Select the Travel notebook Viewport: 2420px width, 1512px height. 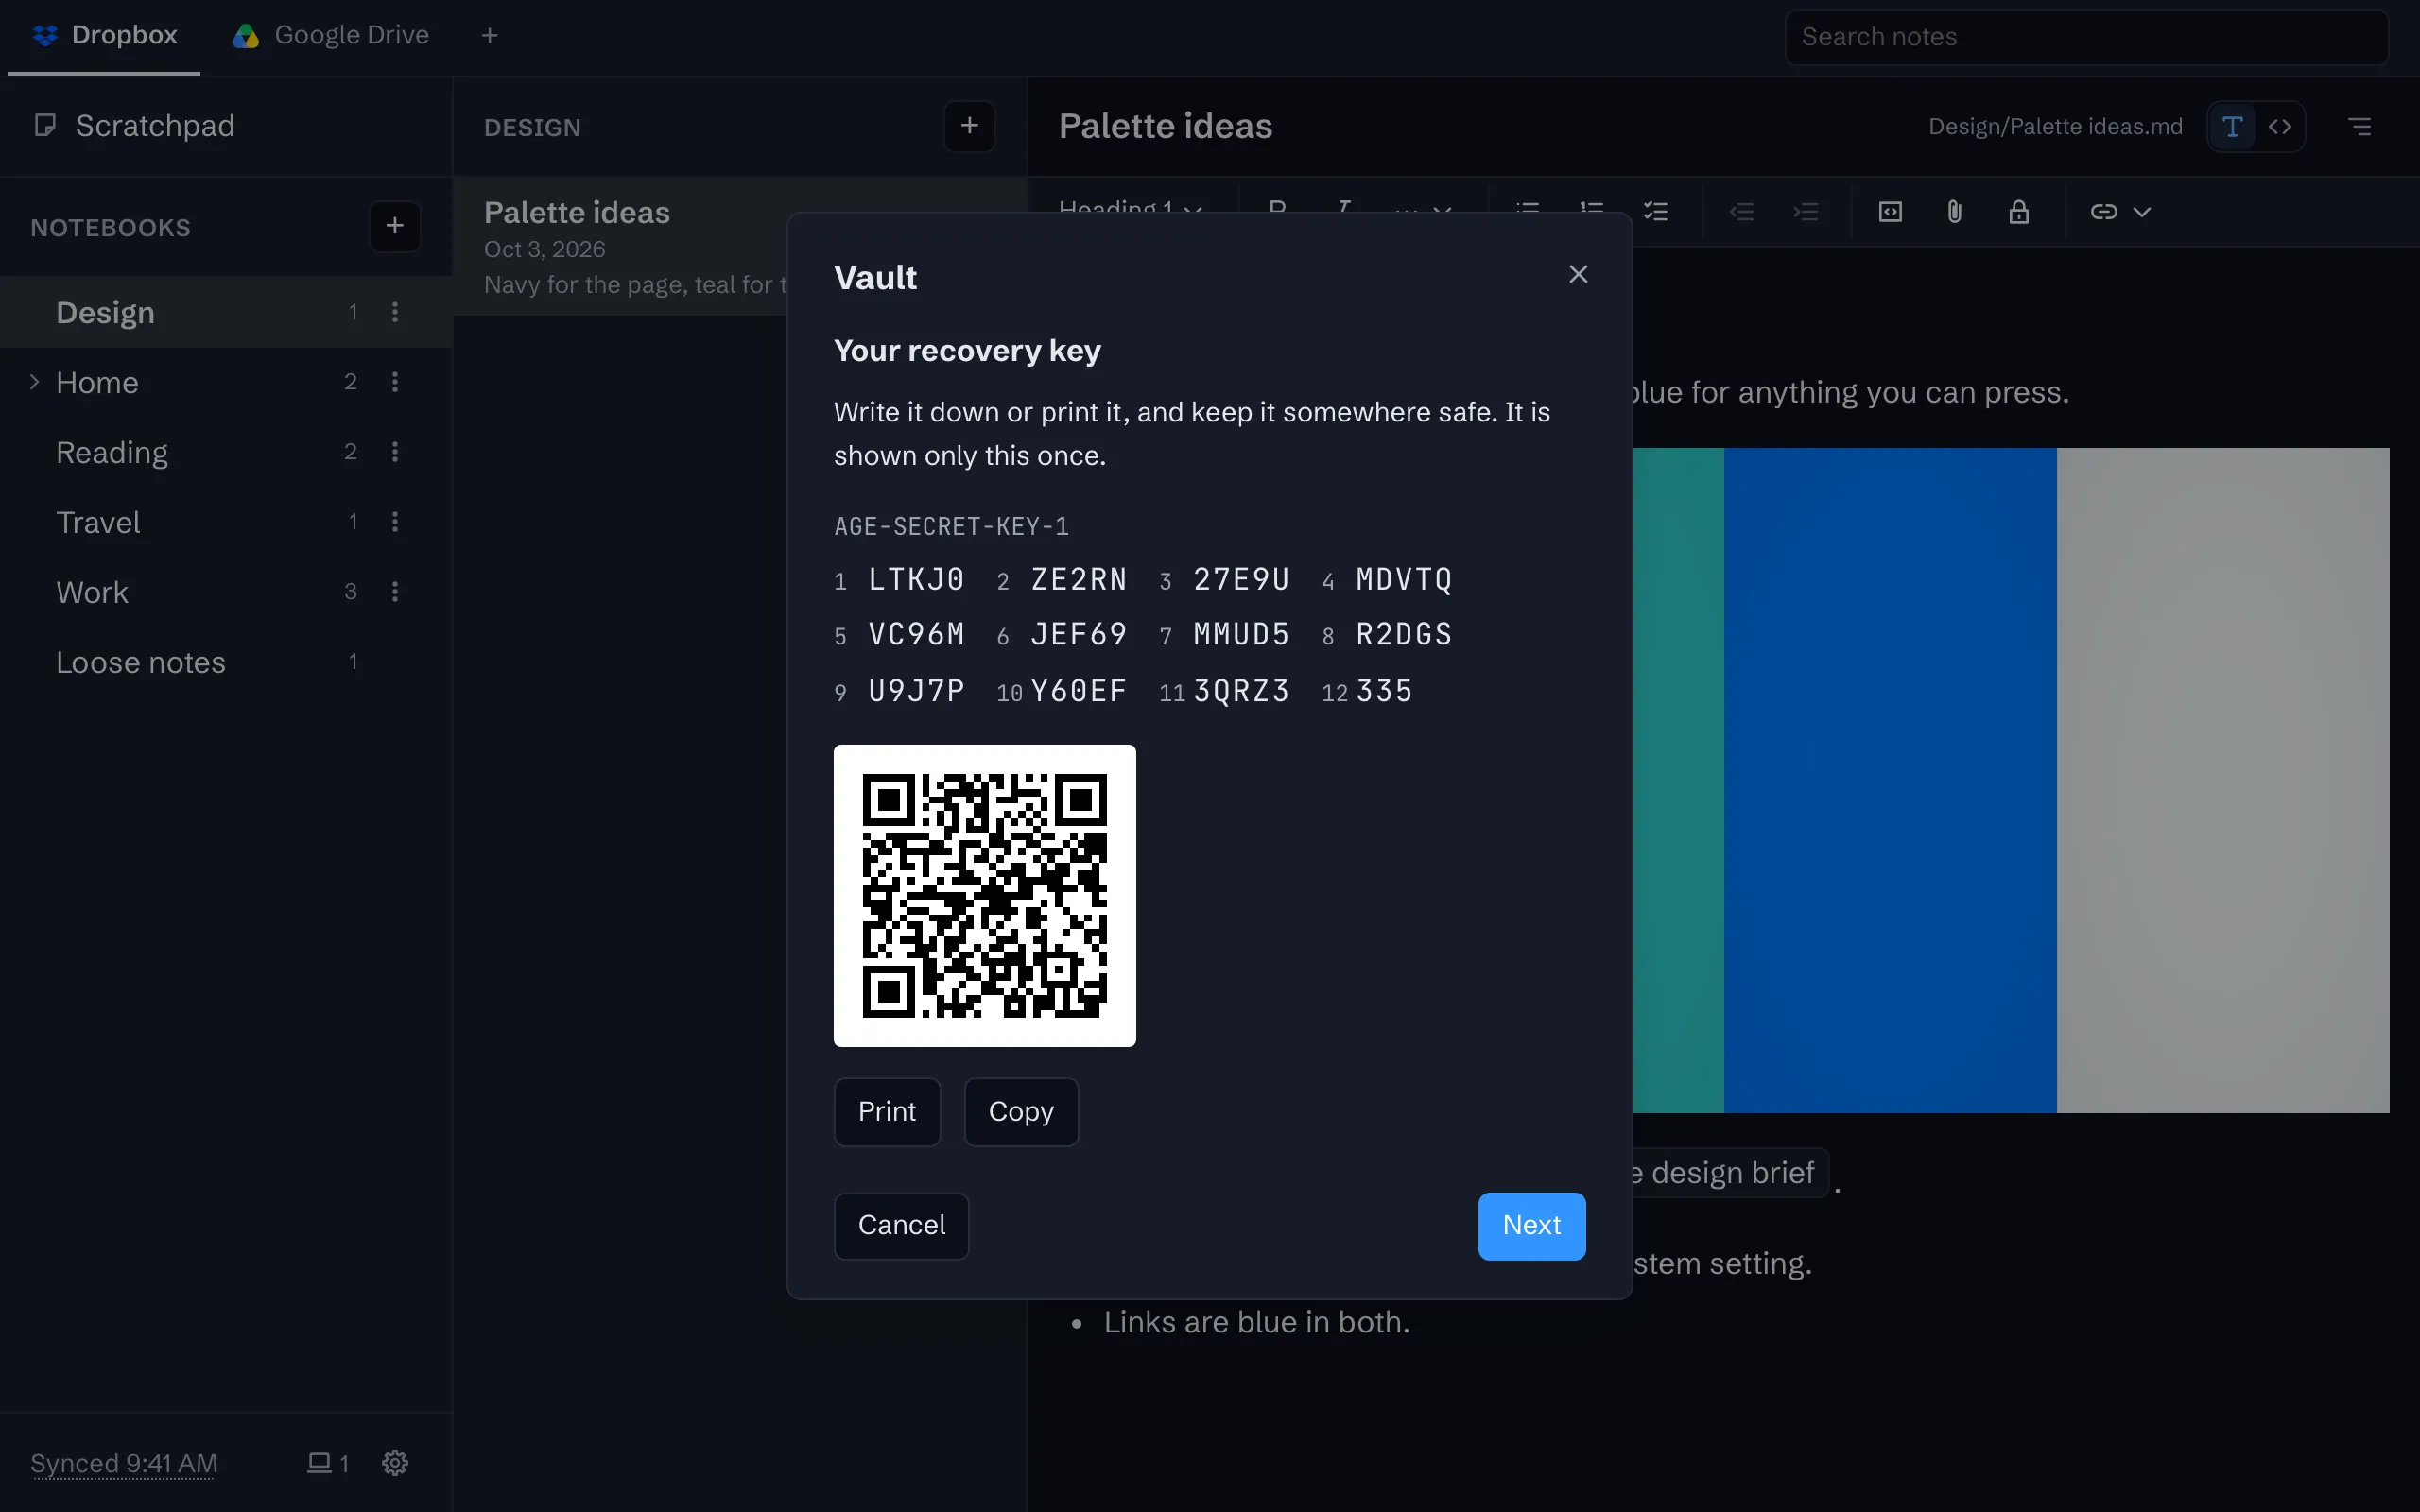pyautogui.click(x=226, y=522)
